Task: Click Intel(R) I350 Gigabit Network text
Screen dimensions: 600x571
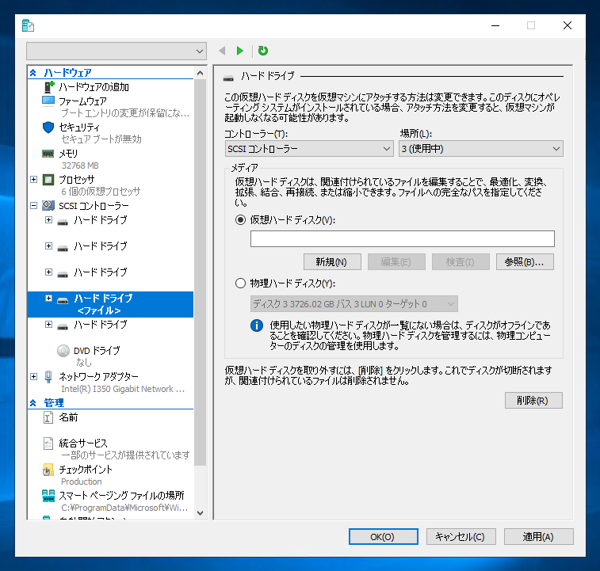Action: coord(123,389)
